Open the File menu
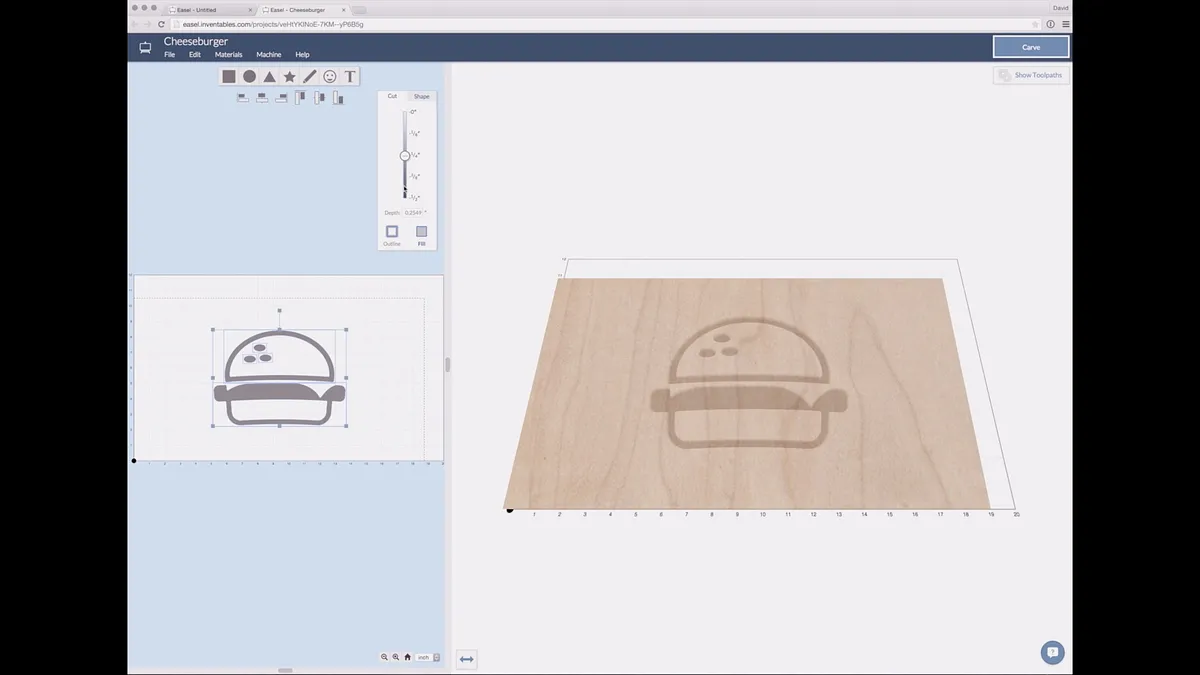Viewport: 1200px width, 675px height. point(169,55)
